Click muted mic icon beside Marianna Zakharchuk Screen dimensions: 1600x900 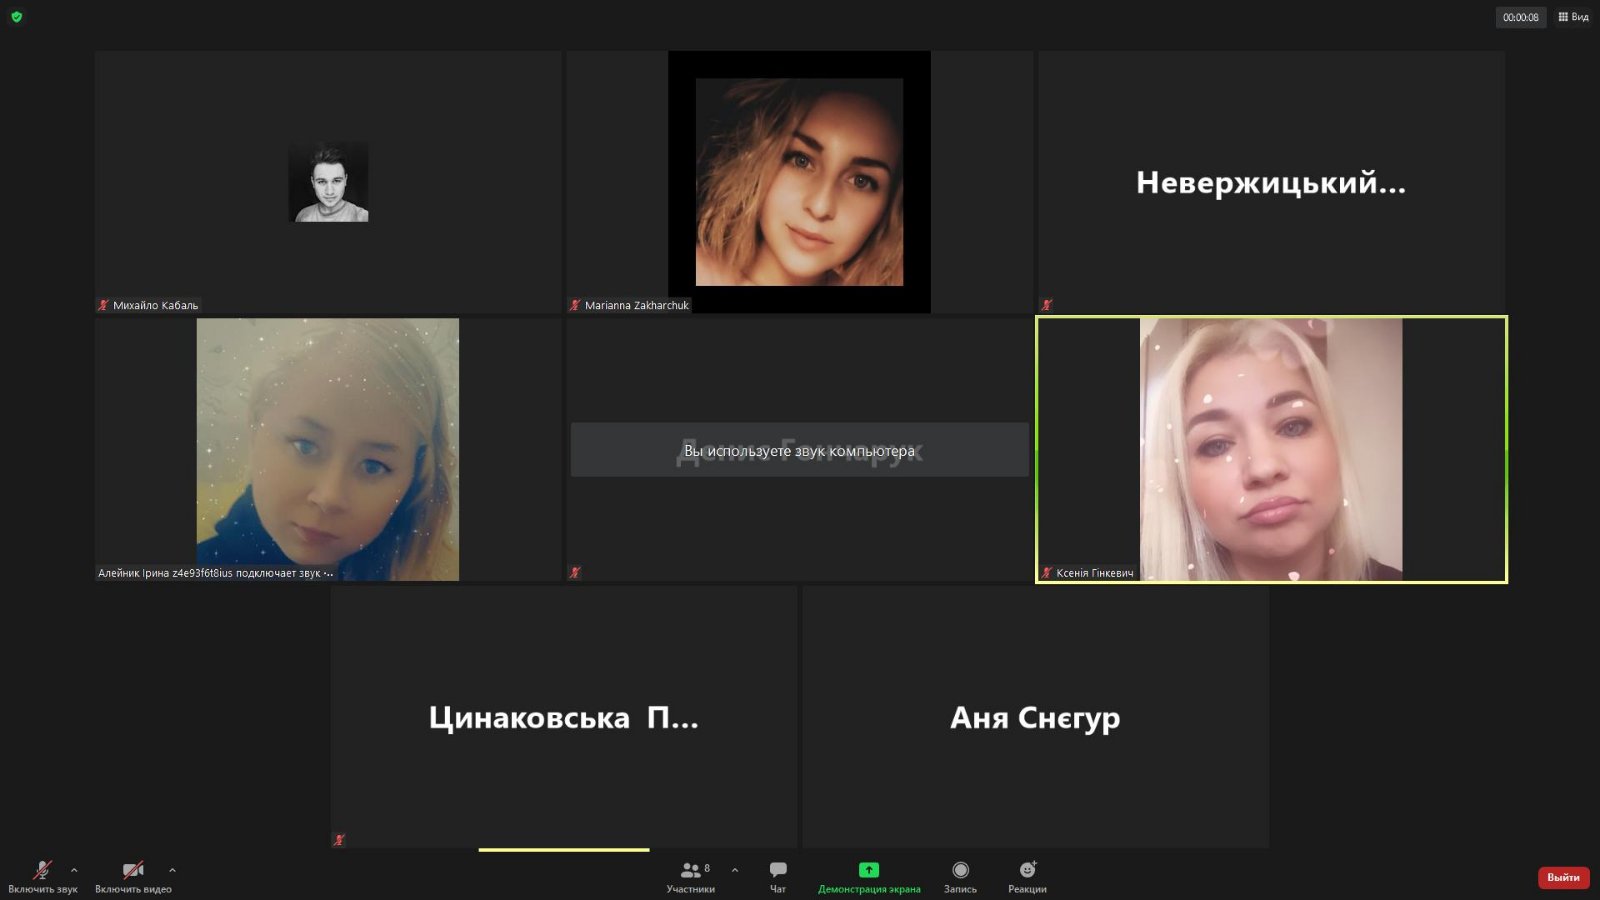[575, 305]
